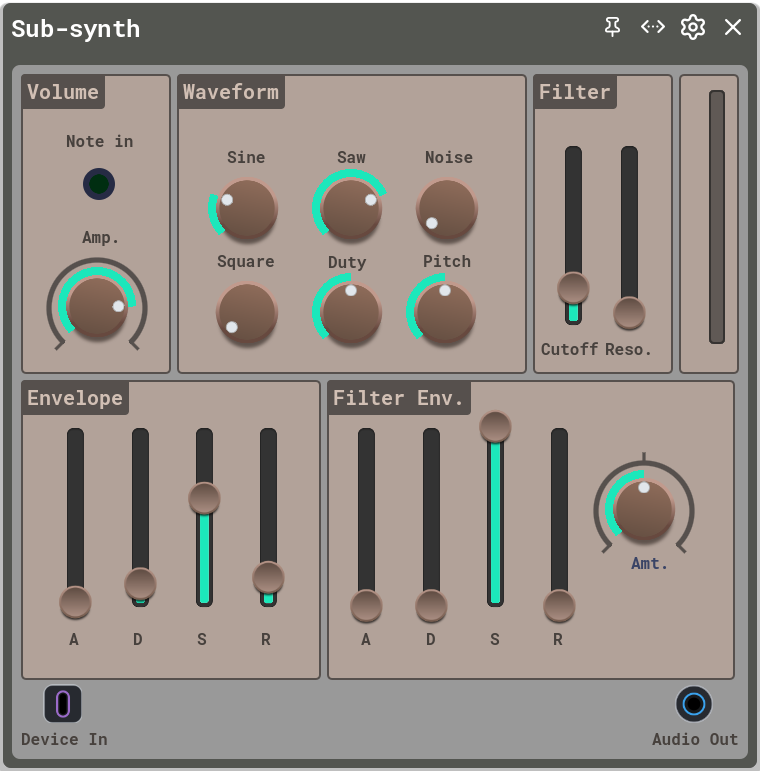Click the Filter Env. R slider handle

(559, 606)
